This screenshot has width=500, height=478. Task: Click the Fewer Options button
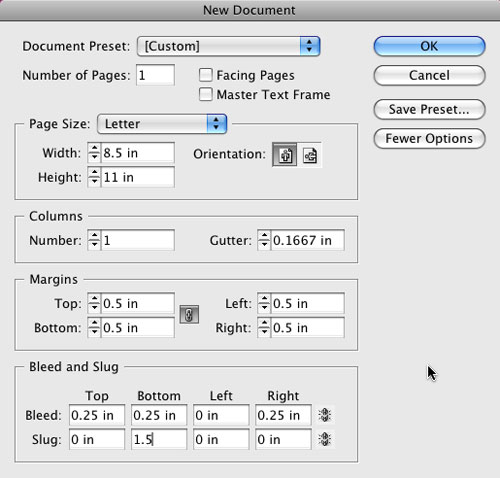point(429,138)
